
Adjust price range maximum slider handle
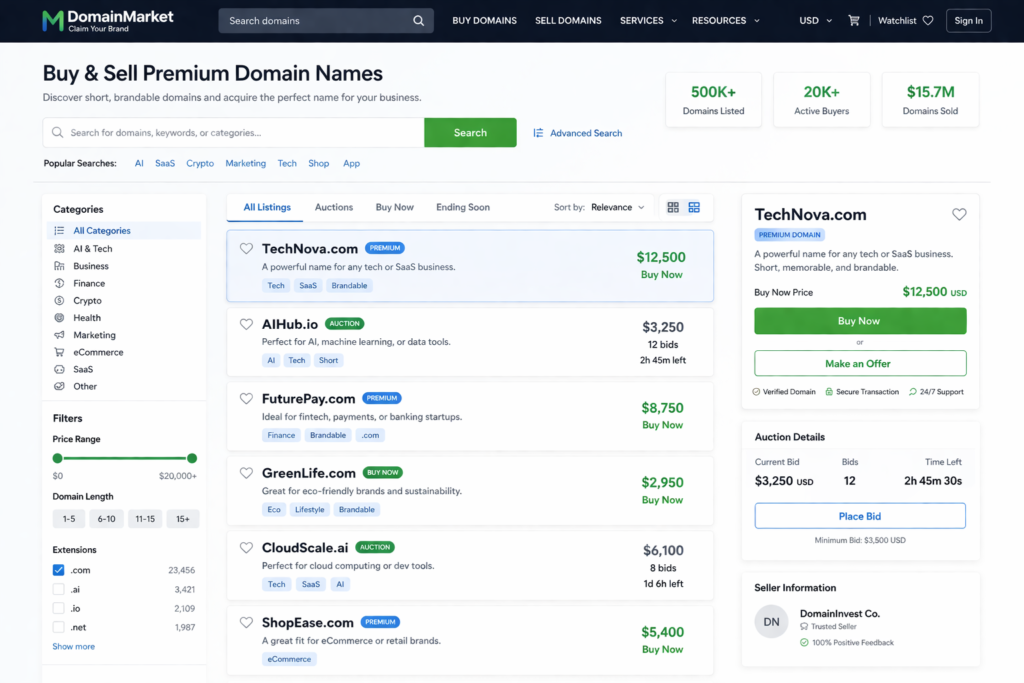tap(192, 458)
